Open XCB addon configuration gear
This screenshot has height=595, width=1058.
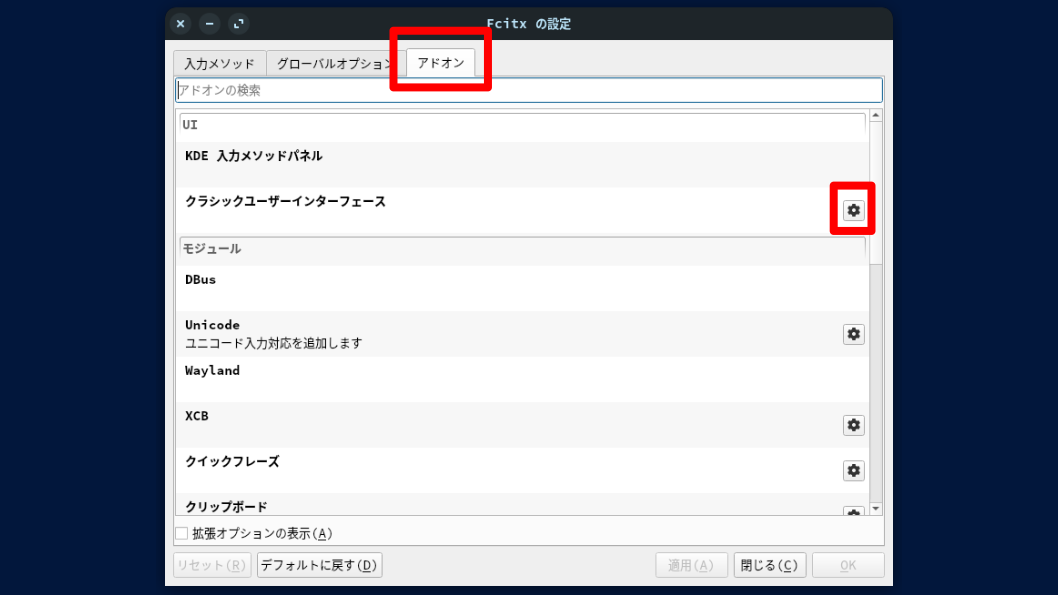pos(853,425)
